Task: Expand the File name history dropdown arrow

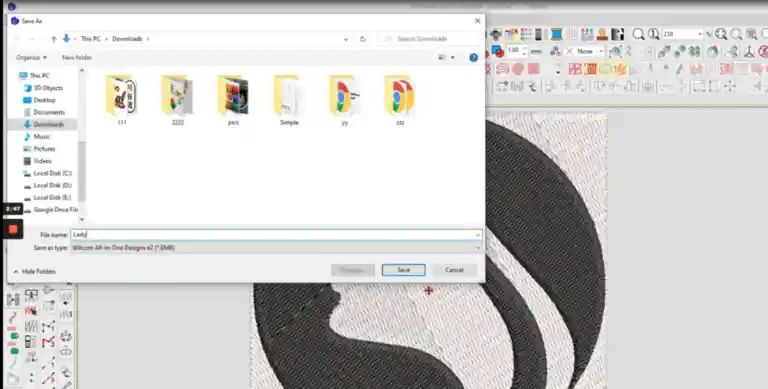Action: tap(478, 235)
